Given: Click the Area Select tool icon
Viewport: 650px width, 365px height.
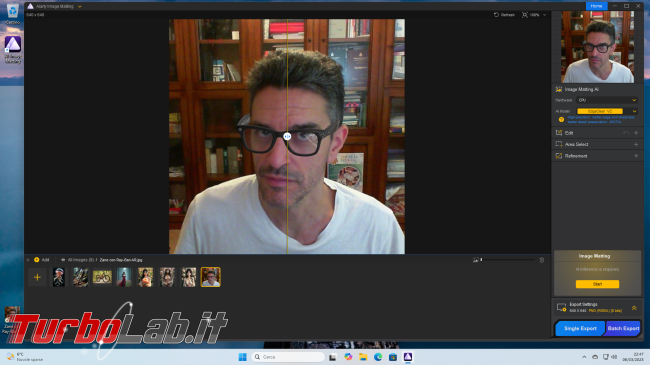Looking at the screenshot, I should [559, 144].
